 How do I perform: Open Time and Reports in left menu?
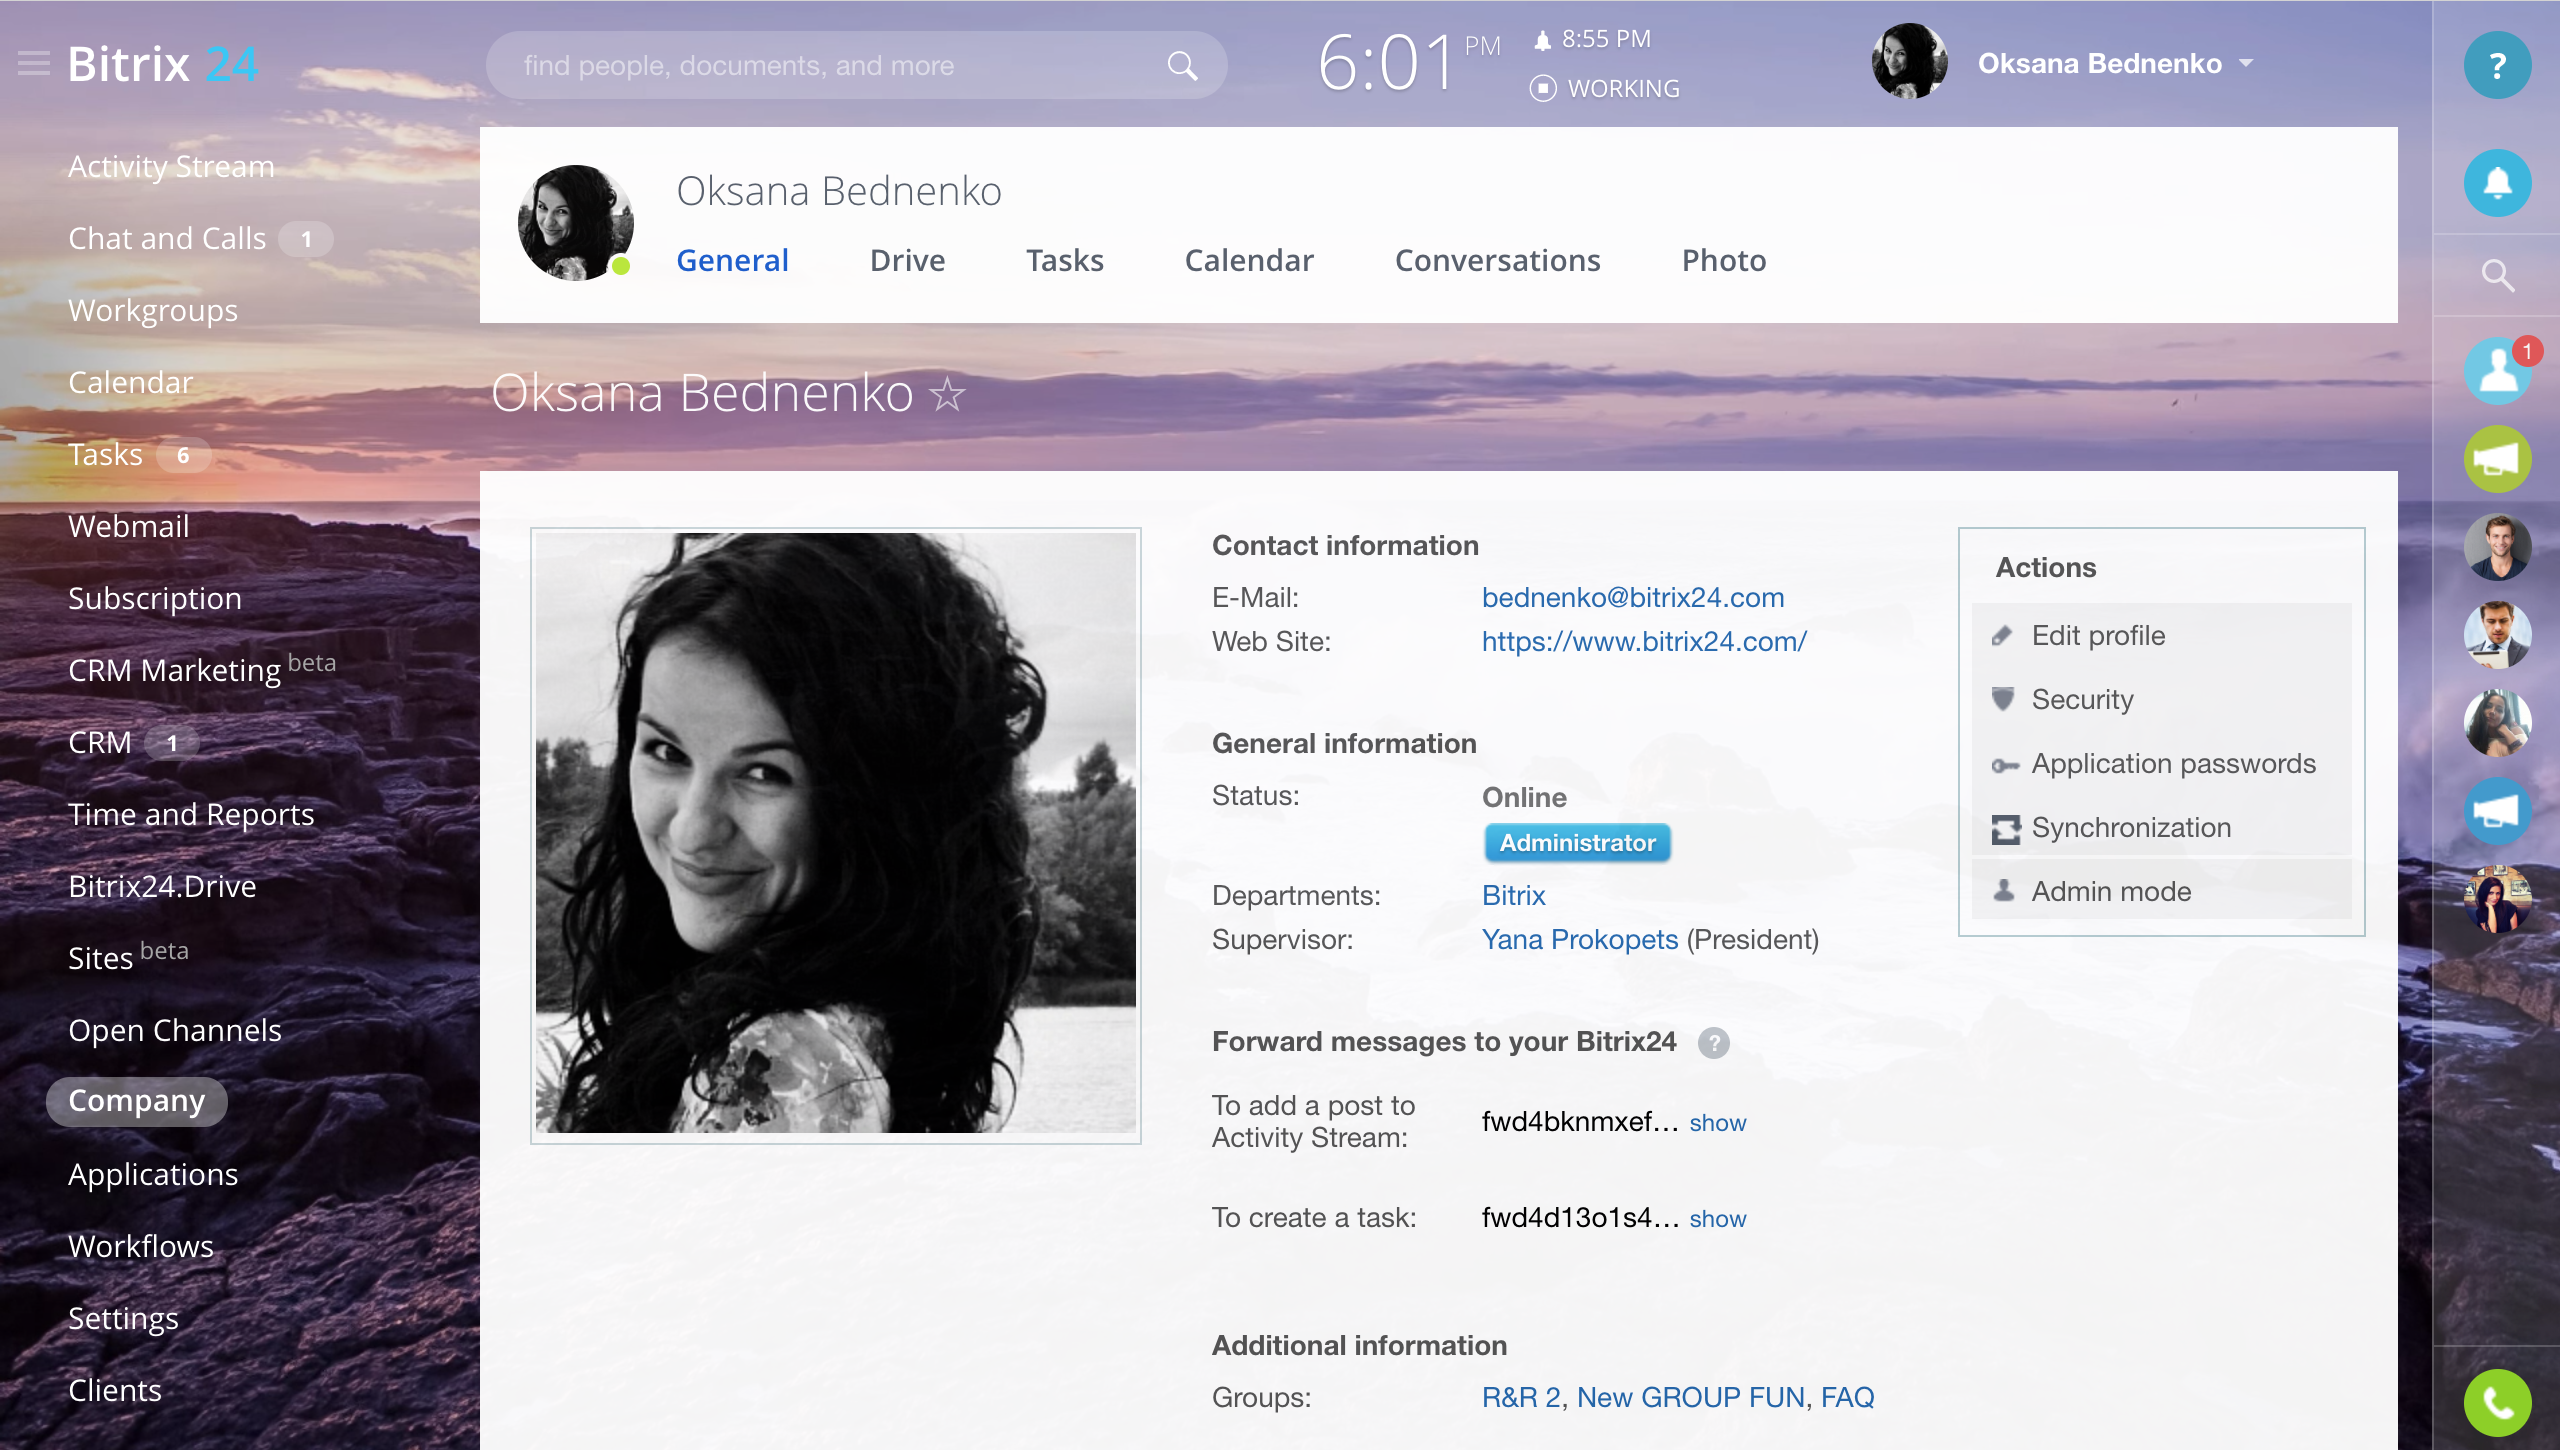tap(191, 814)
